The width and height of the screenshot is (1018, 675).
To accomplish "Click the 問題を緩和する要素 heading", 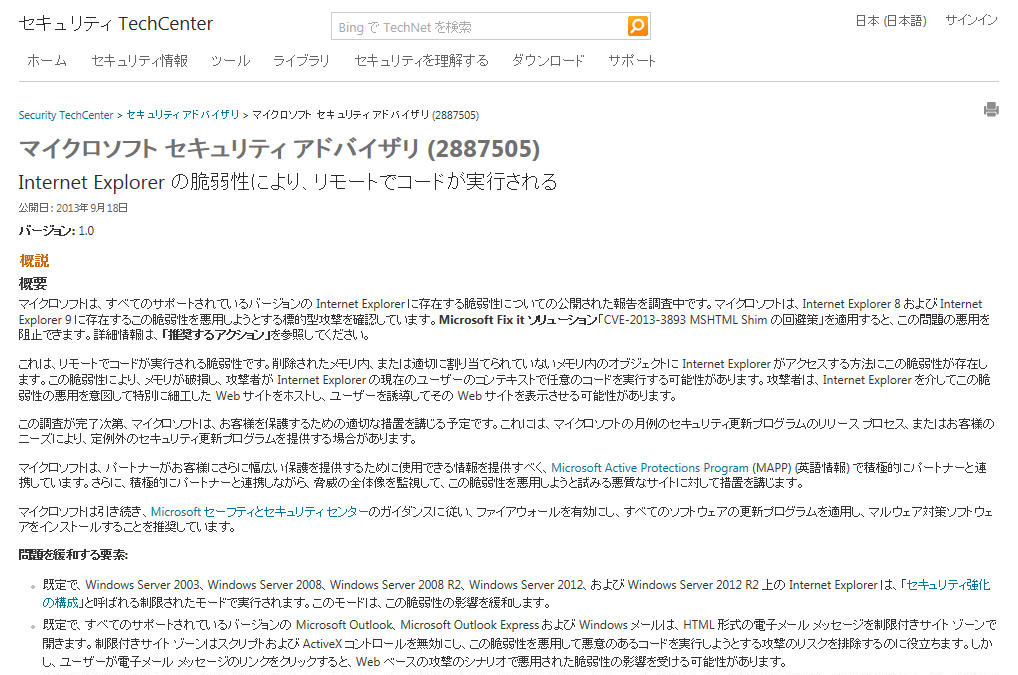I will coord(73,554).
